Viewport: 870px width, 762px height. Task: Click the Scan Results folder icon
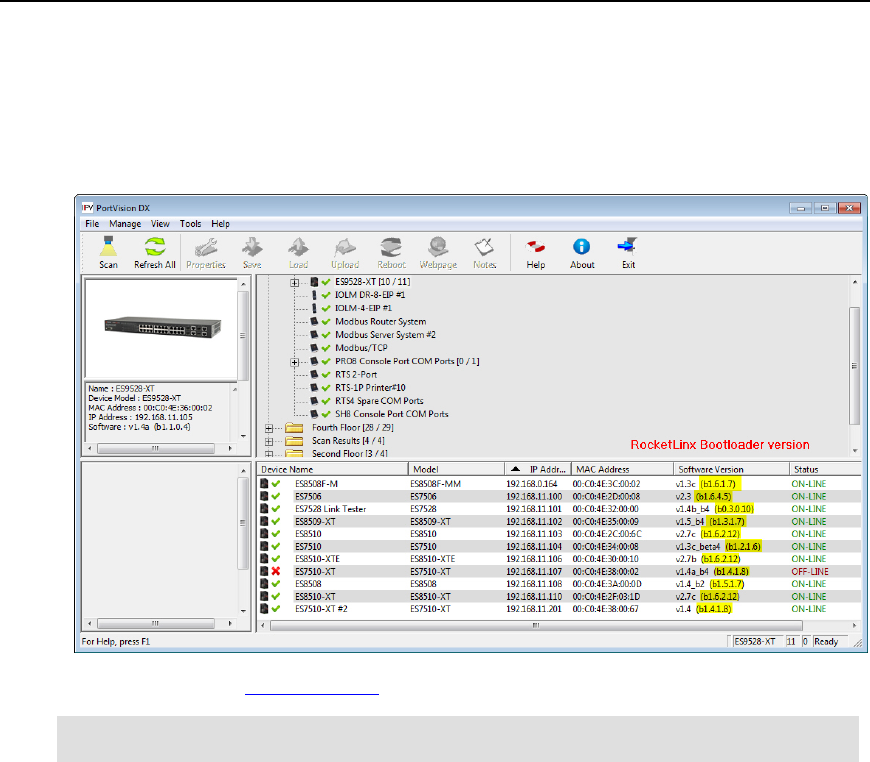(x=294, y=441)
